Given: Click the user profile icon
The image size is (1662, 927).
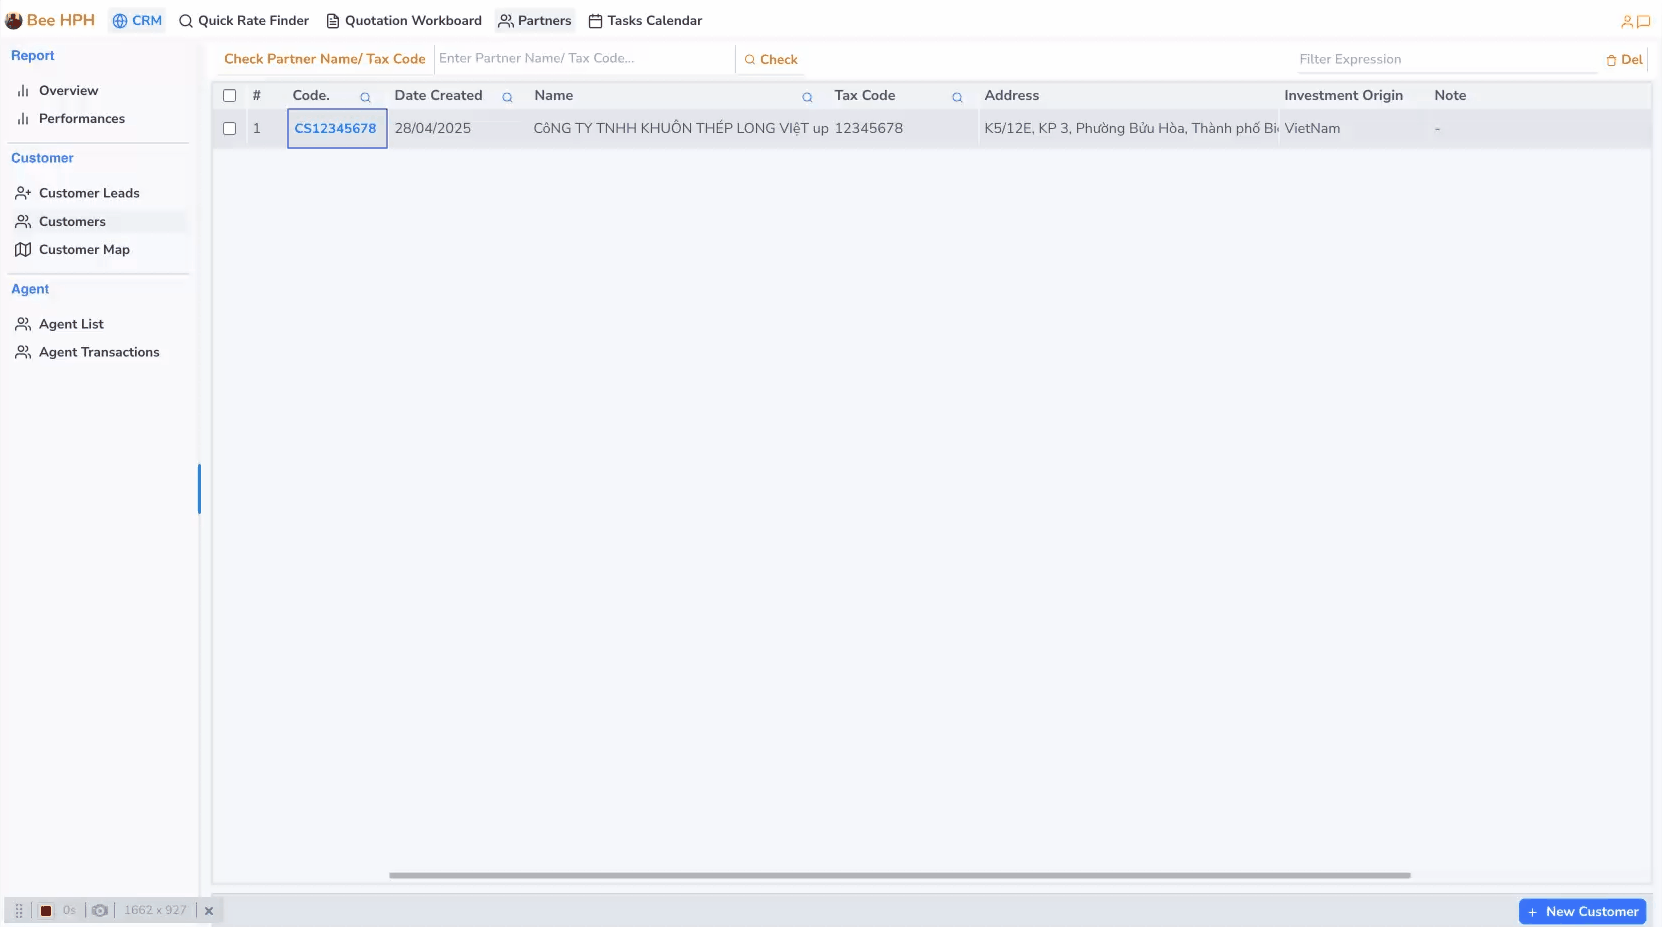Looking at the screenshot, I should click(1627, 21).
